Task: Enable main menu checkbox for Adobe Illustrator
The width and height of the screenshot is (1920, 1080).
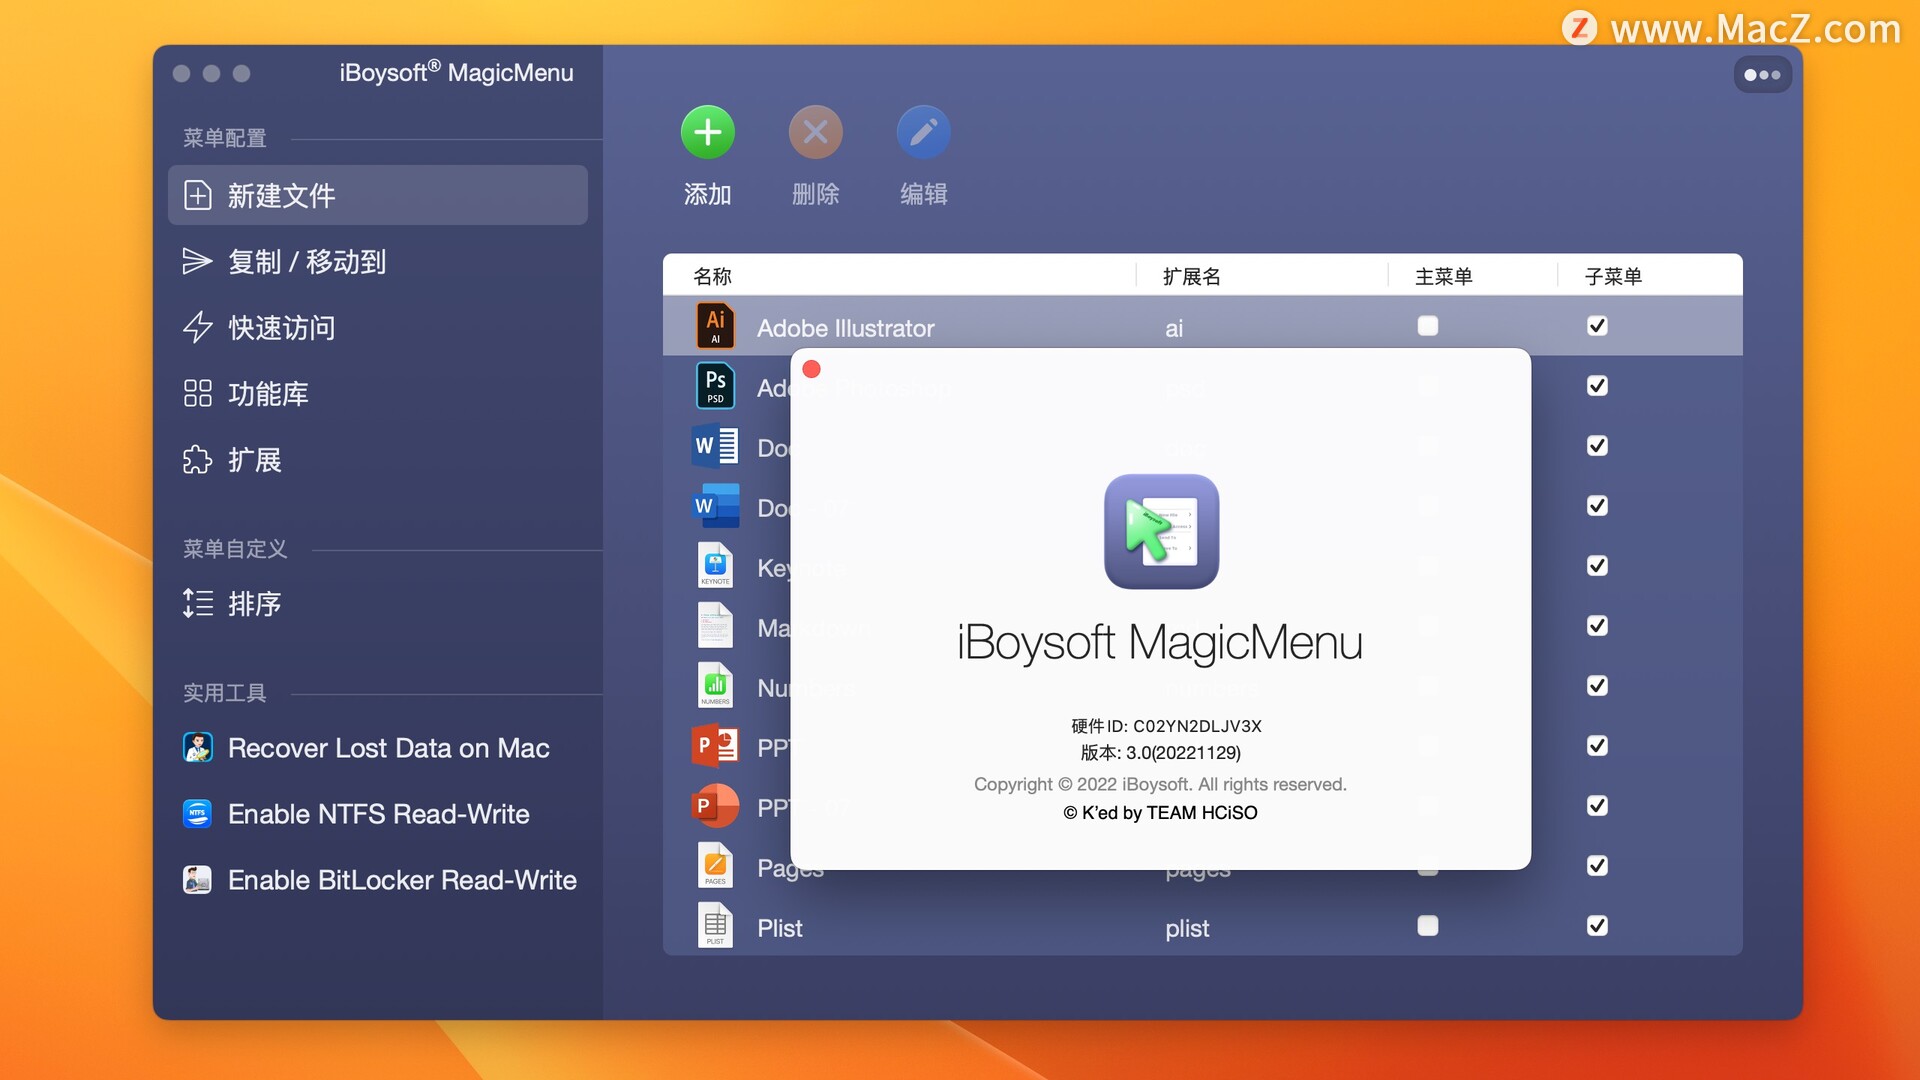Action: click(1428, 326)
